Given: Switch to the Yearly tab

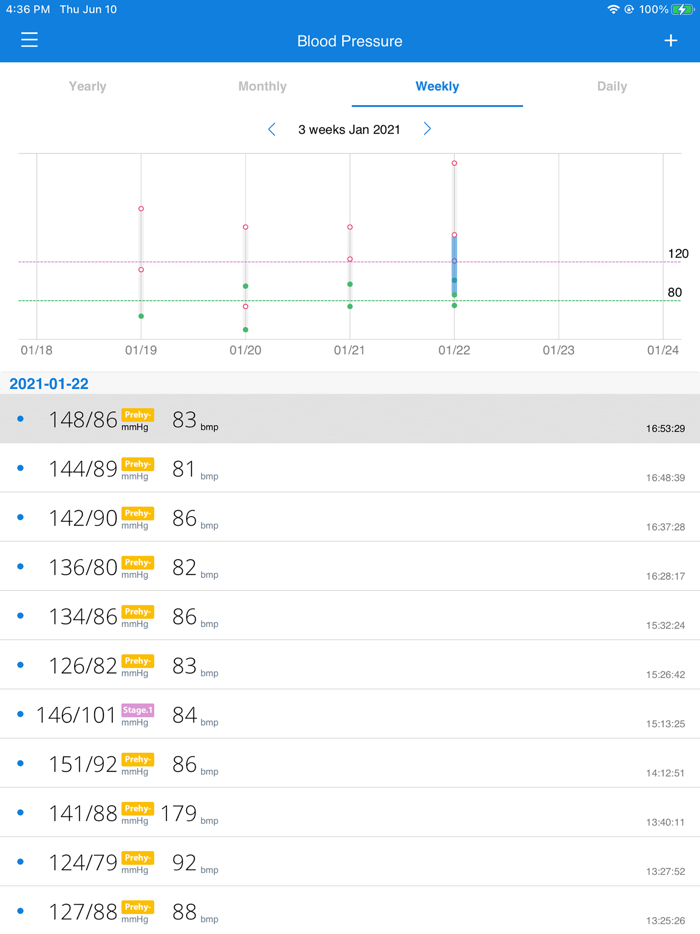Looking at the screenshot, I should [x=88, y=86].
